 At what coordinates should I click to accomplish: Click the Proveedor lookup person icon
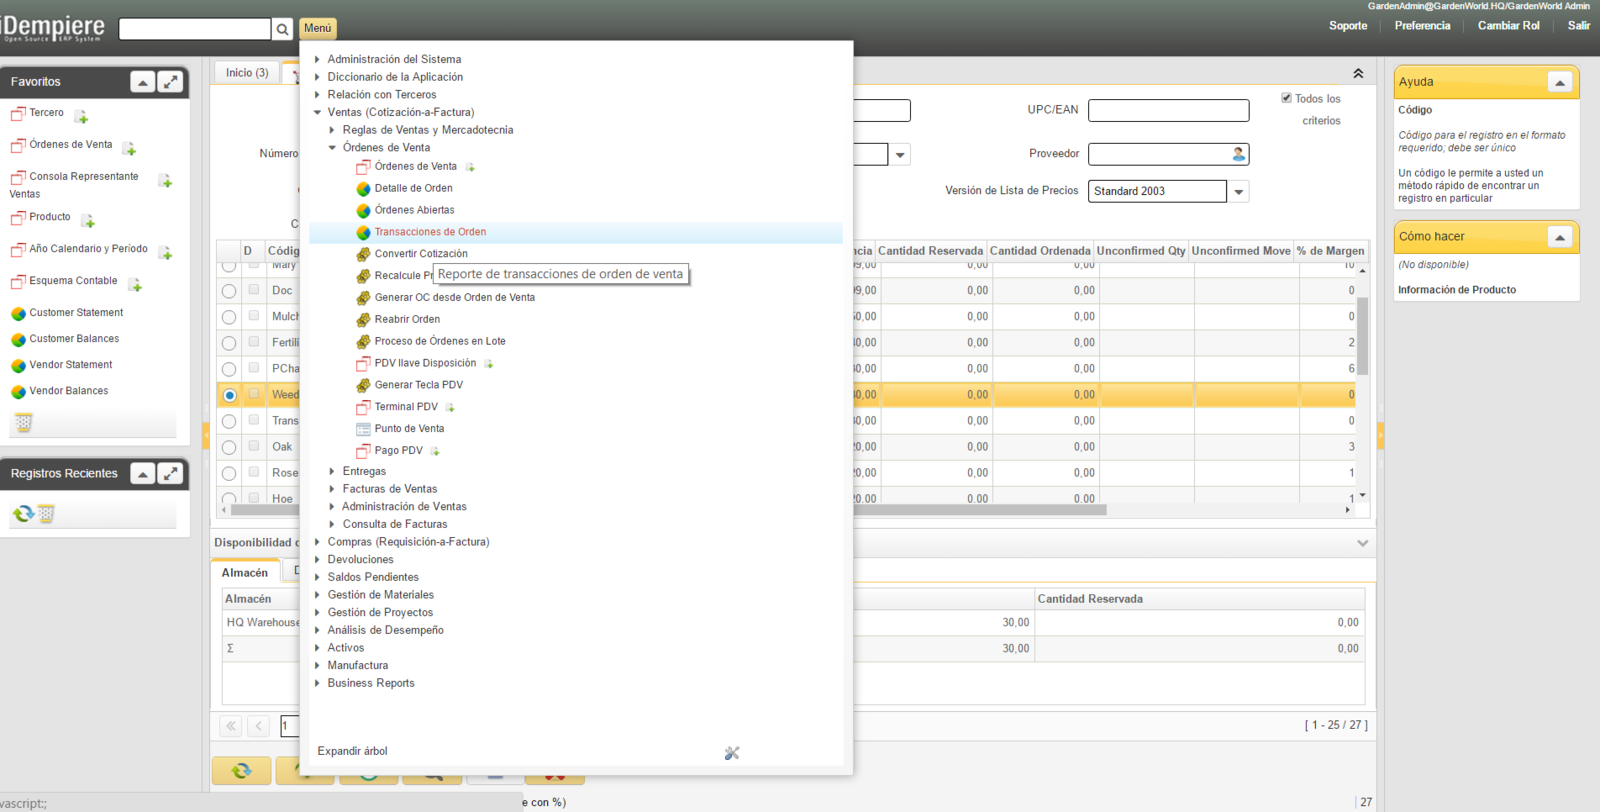(1239, 154)
